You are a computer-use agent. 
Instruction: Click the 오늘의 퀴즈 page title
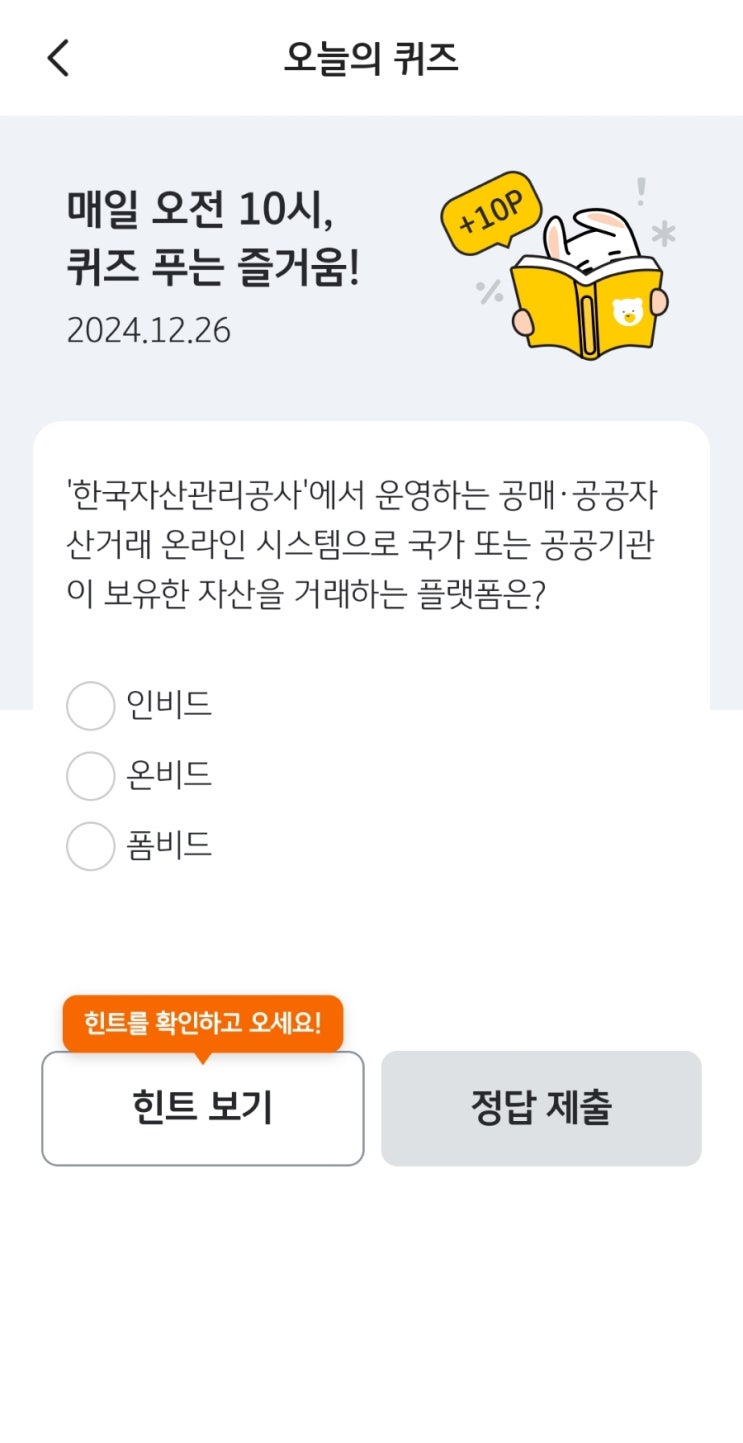click(x=371, y=58)
